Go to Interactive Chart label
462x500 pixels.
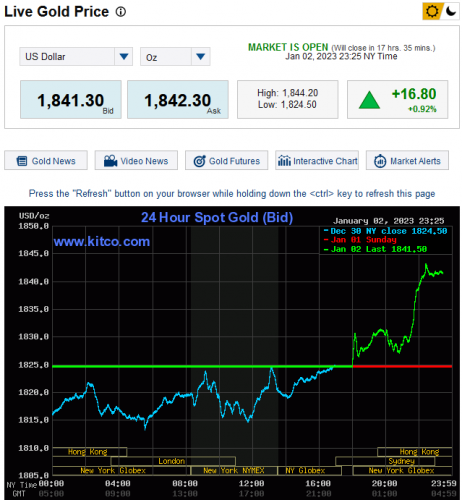325,161
